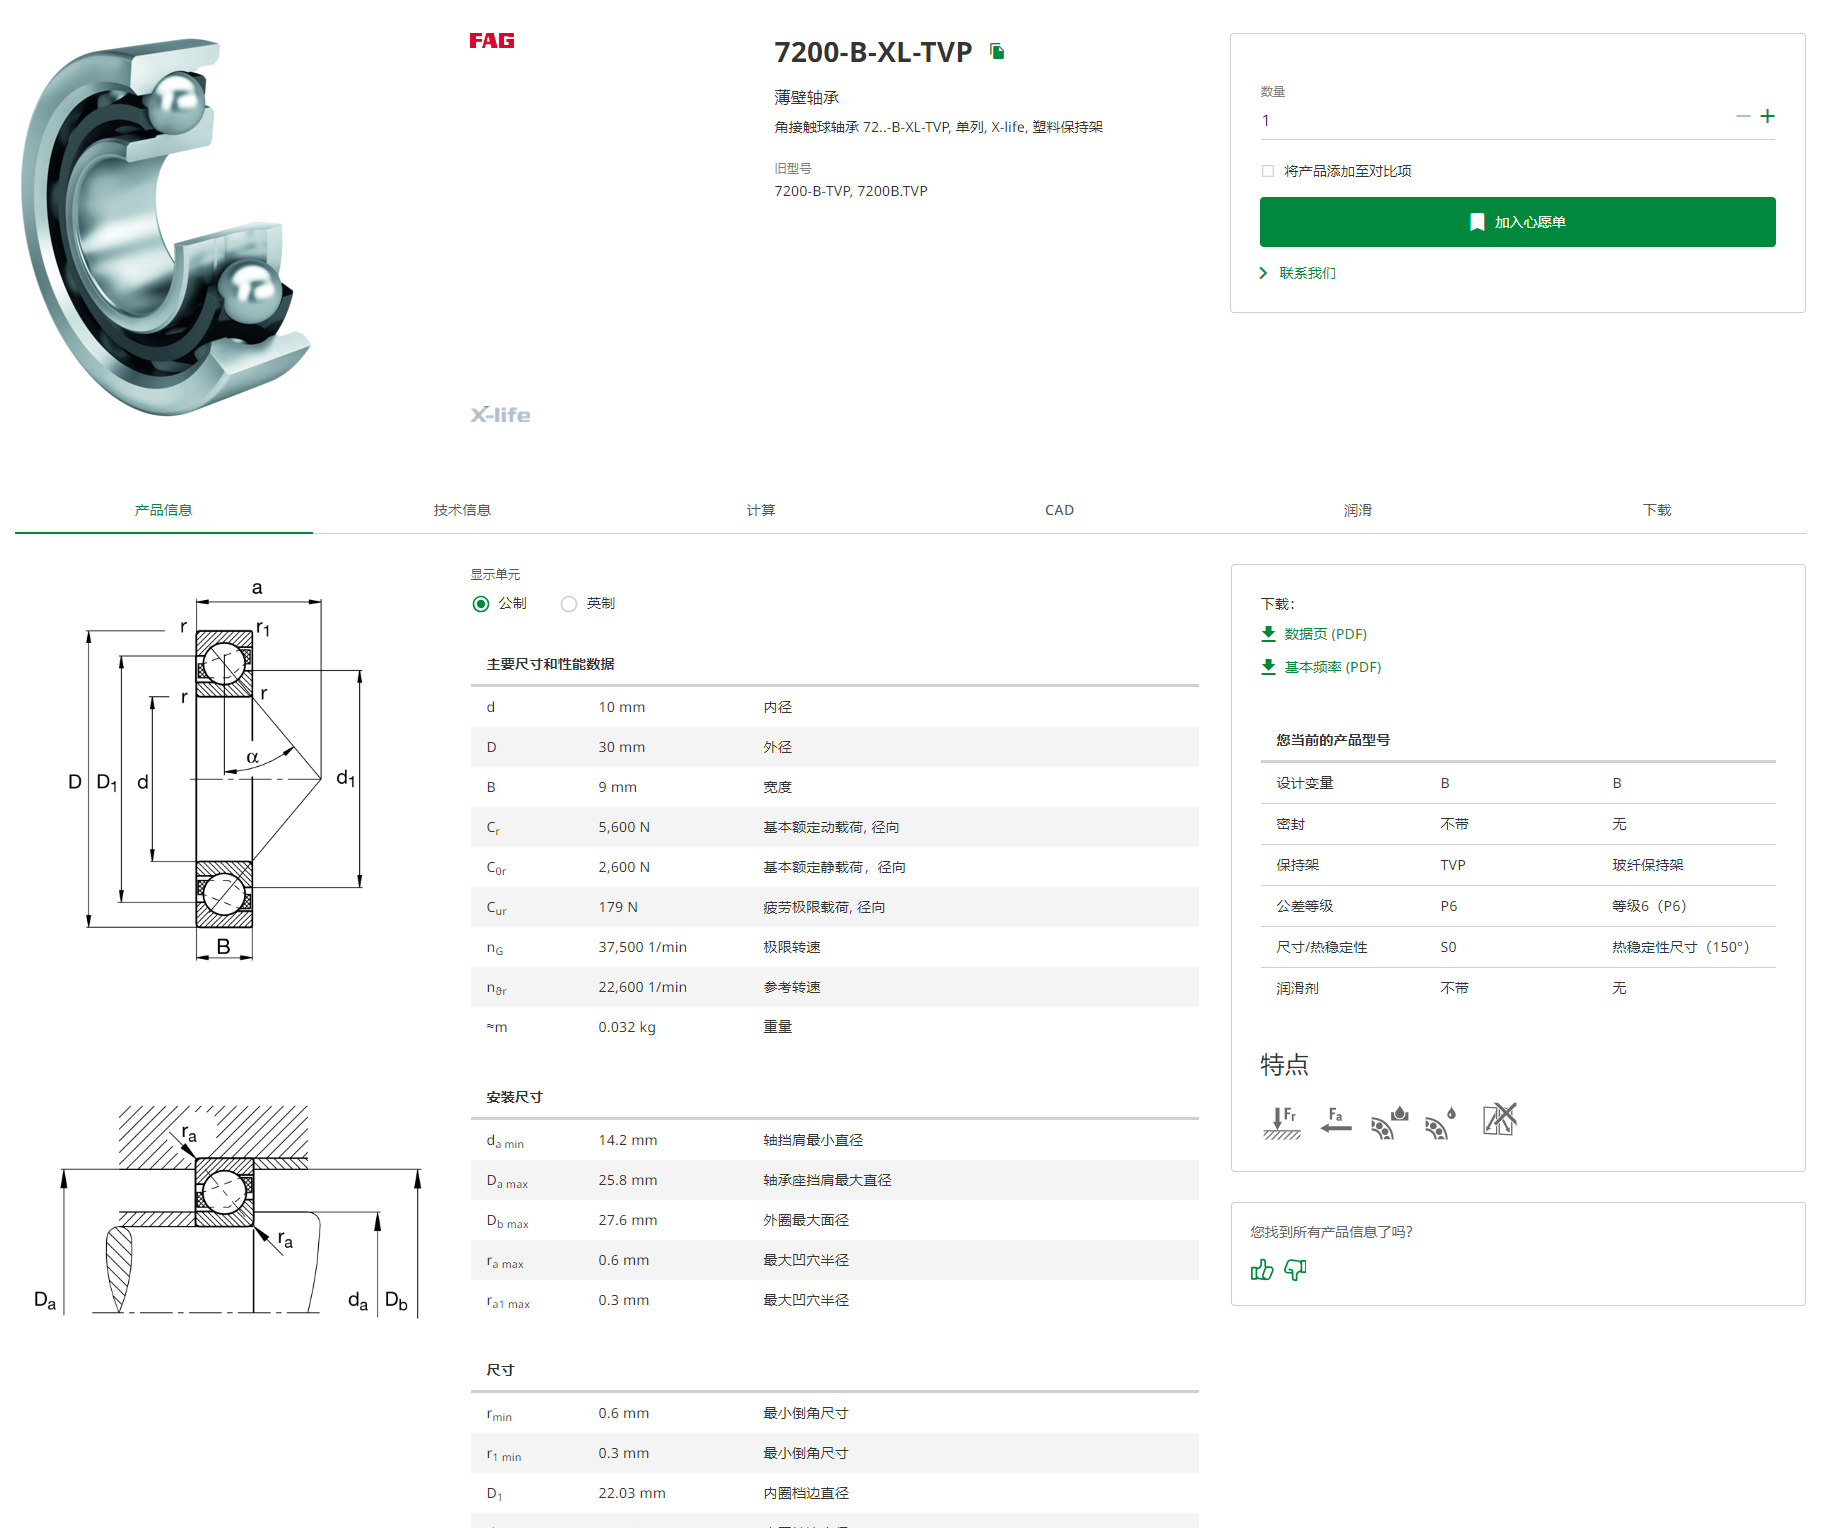Click the oil drop lubrication bearing icon
The height and width of the screenshot is (1528, 1841).
point(1440,1122)
